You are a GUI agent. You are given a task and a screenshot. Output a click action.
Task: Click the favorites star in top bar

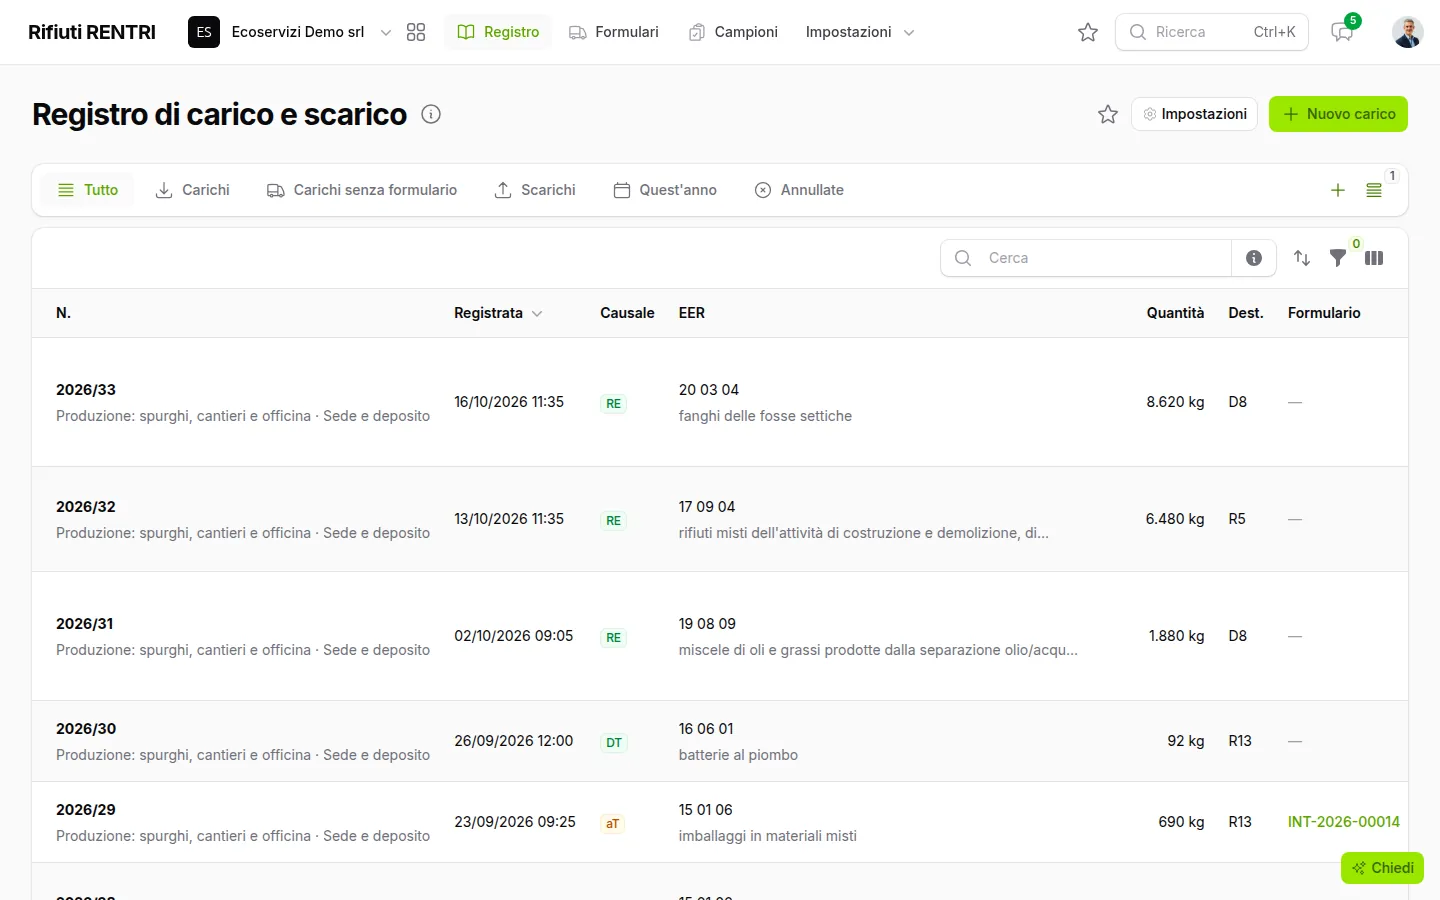pos(1088,32)
